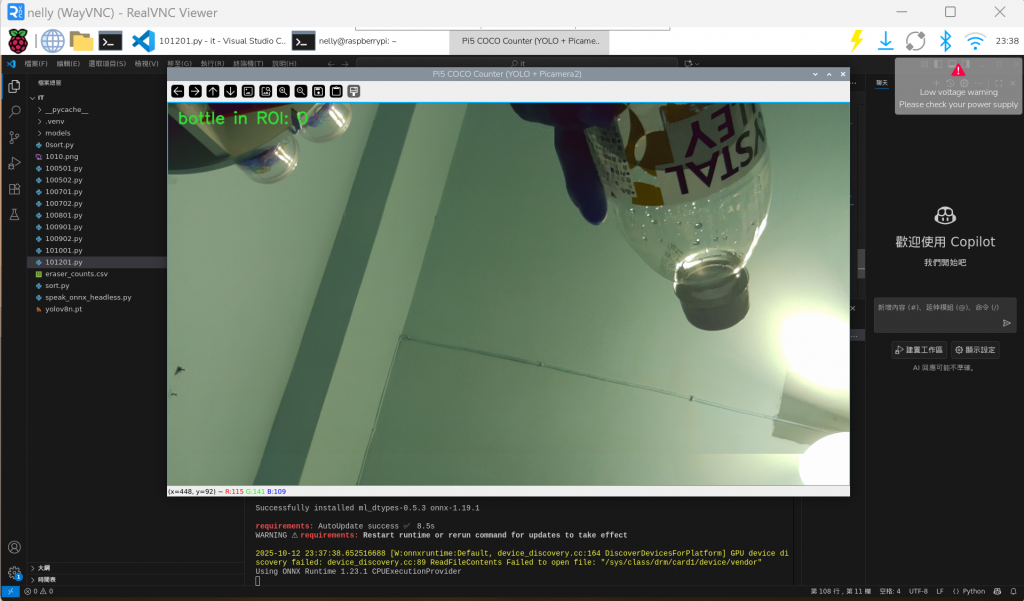Click the zoom-out magnifier next to the save icon
This screenshot has width=1024, height=601.
point(301,91)
